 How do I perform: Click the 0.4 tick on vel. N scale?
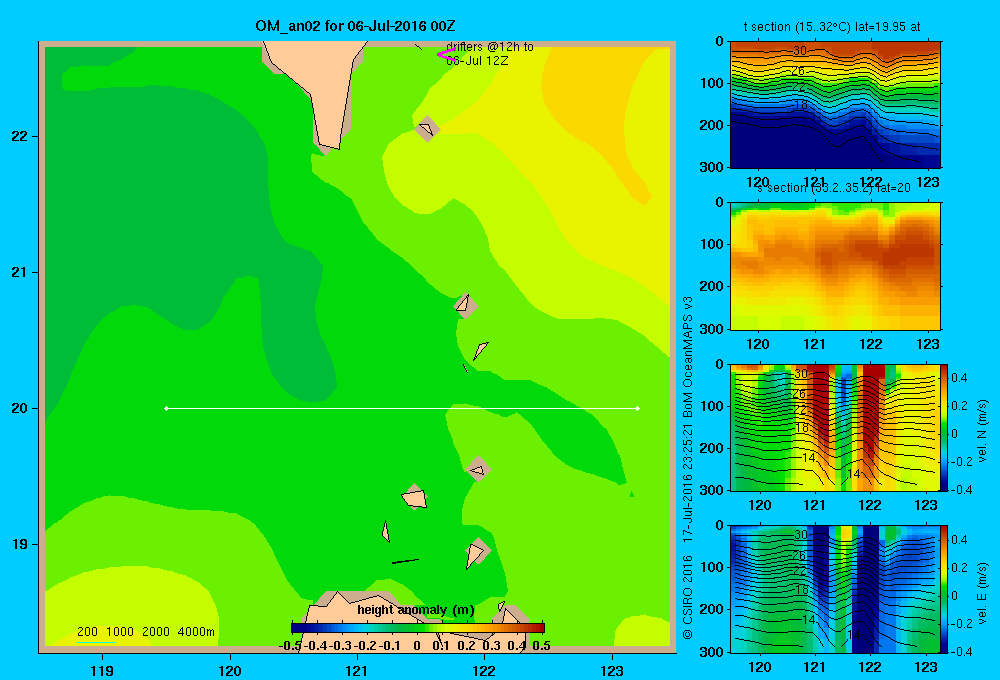coord(959,378)
